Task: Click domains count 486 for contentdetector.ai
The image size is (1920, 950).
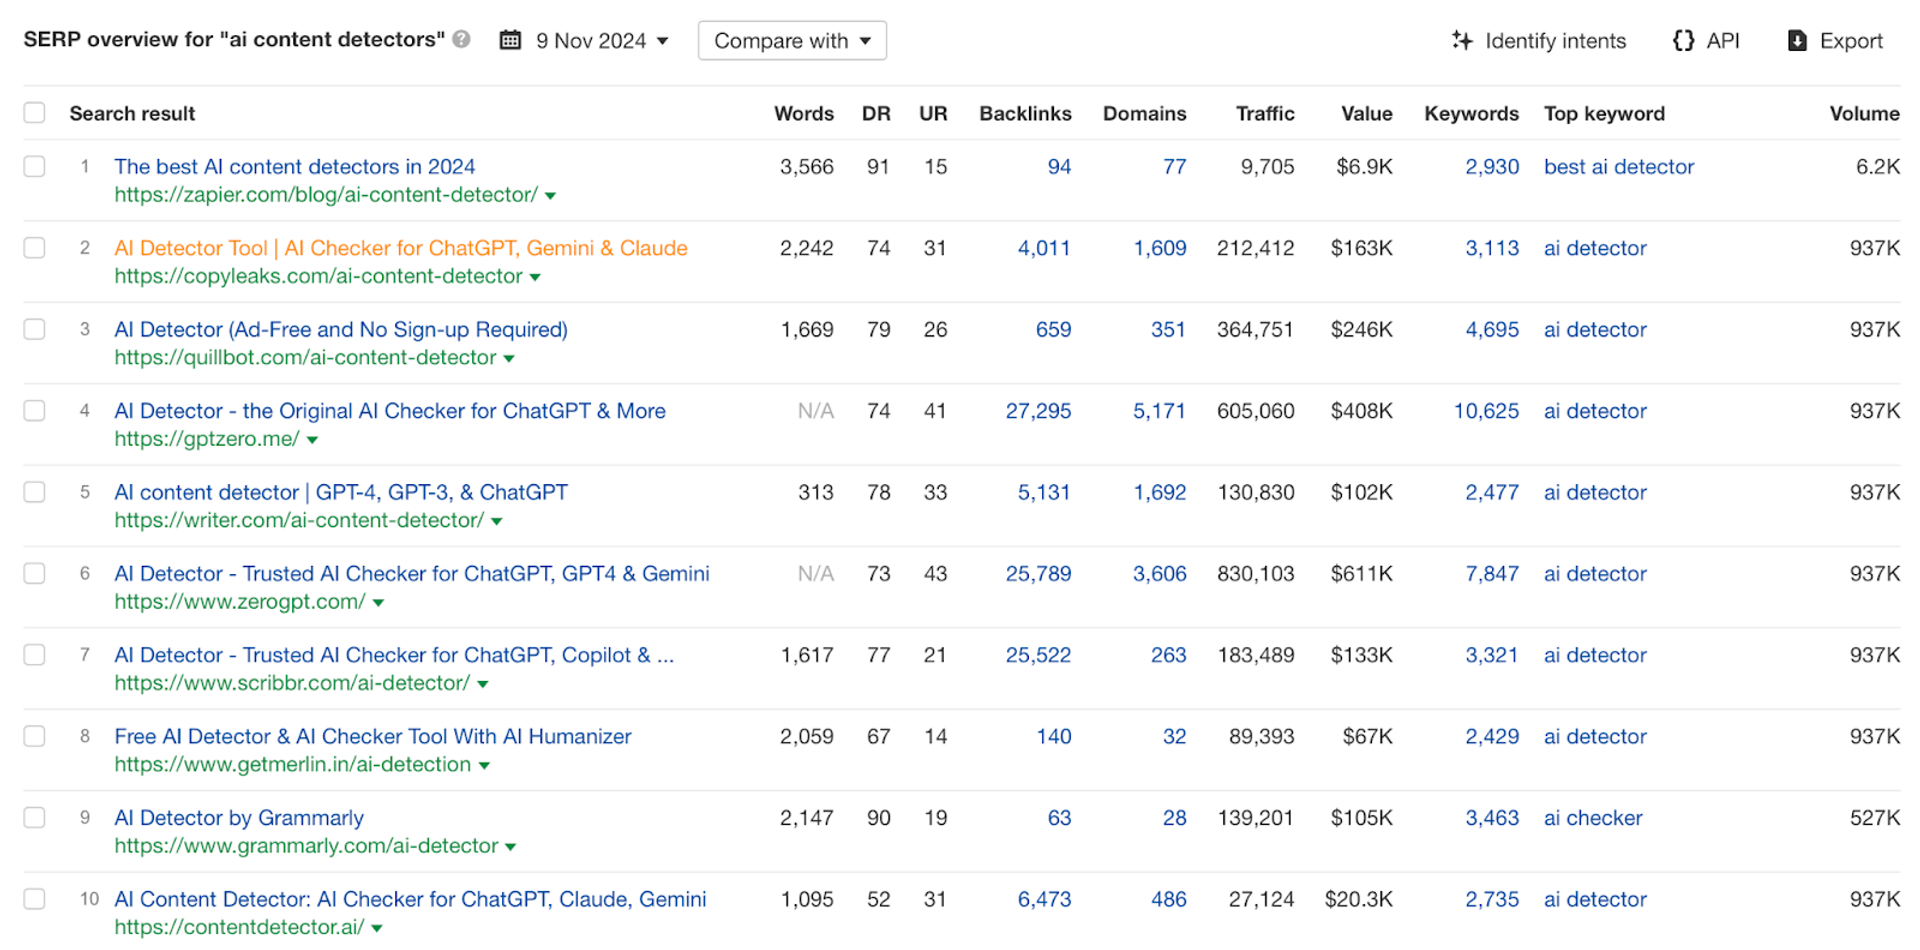Action: (1168, 900)
